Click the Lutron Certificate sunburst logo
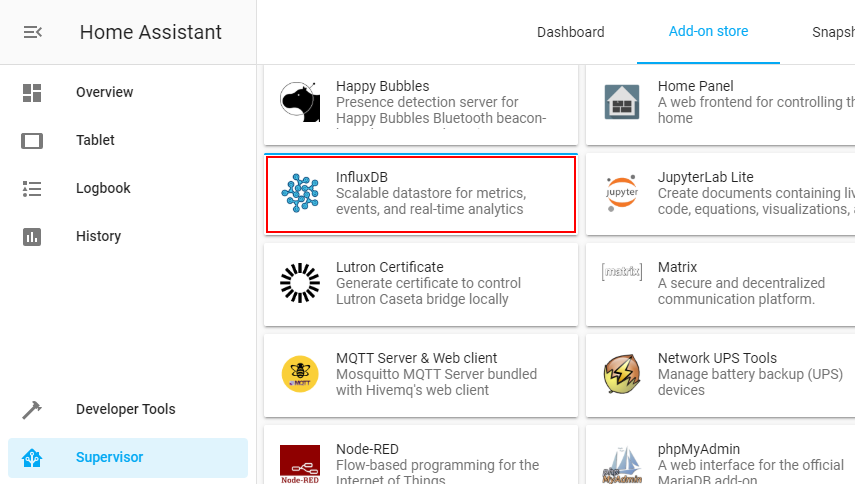Image resolution: width=855 pixels, height=484 pixels. pos(300,283)
